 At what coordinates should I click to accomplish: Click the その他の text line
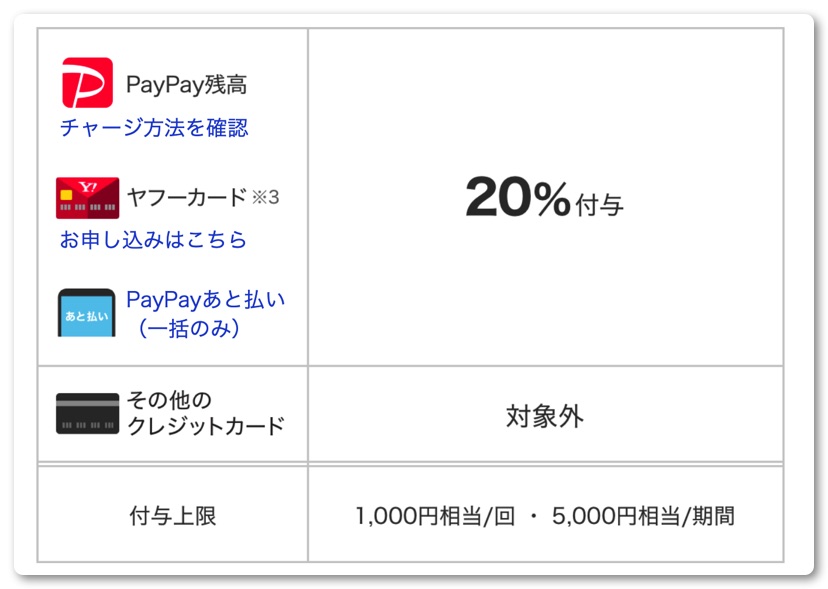(169, 401)
